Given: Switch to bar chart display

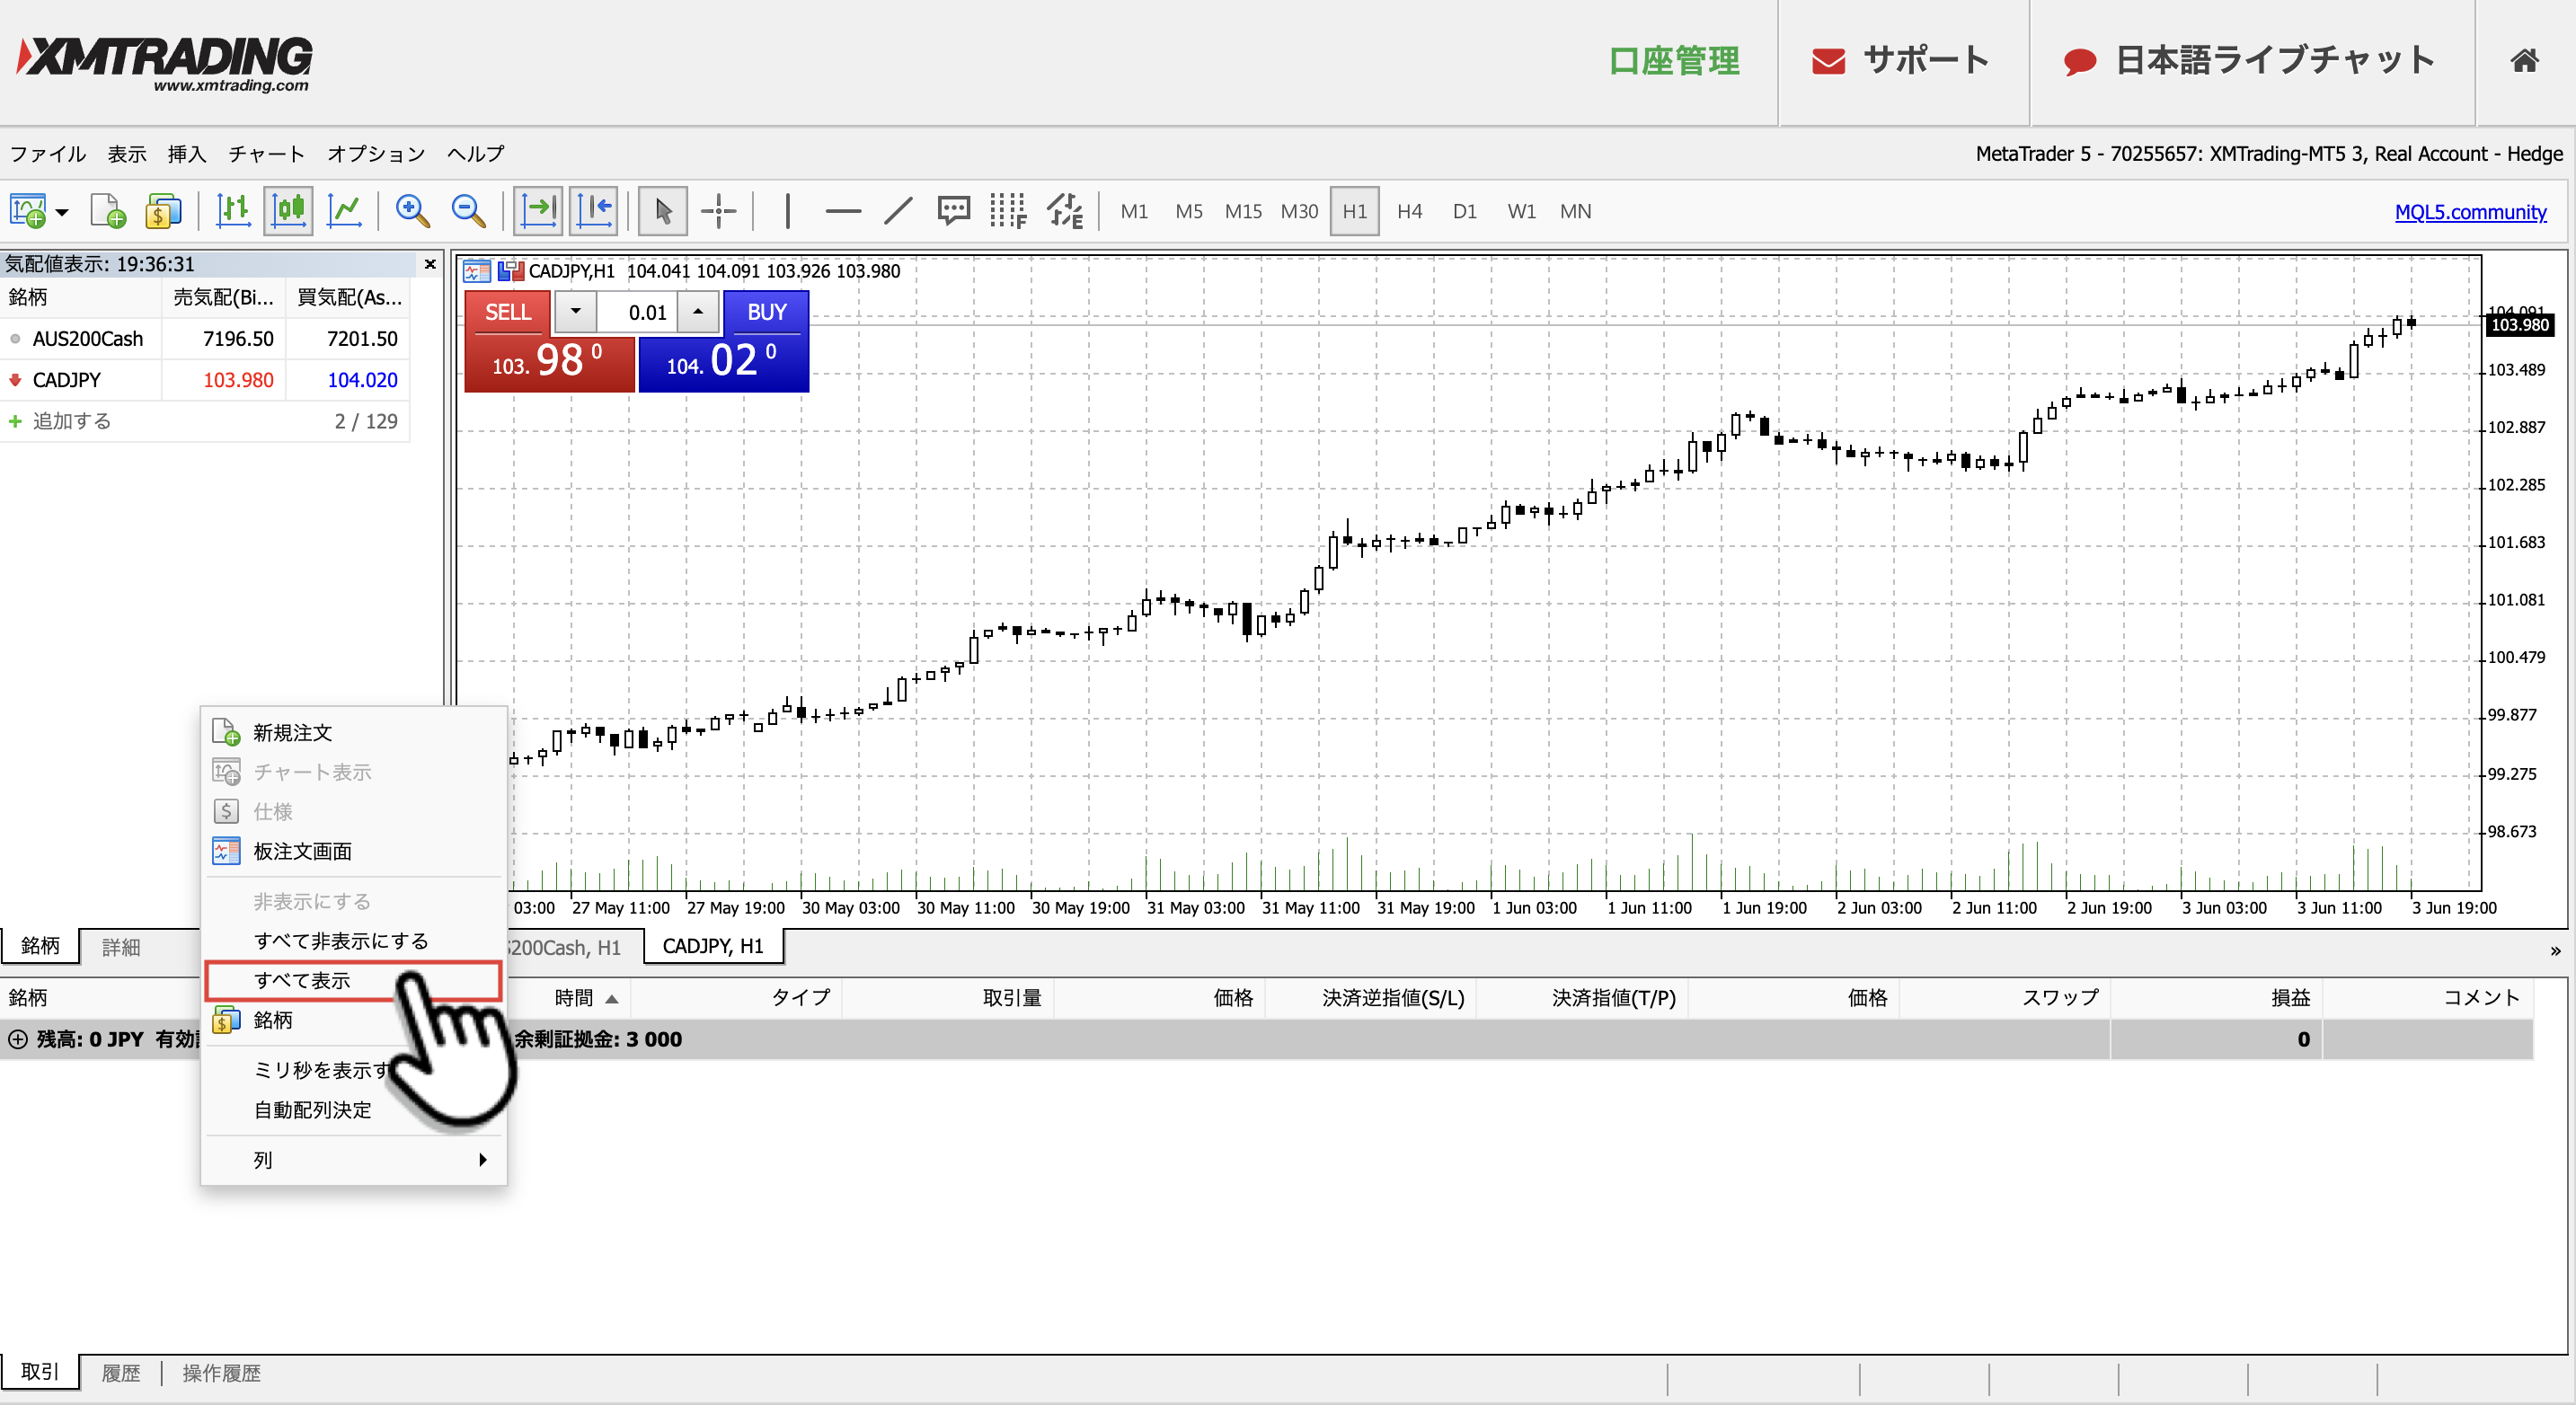Looking at the screenshot, I should pyautogui.click(x=233, y=211).
